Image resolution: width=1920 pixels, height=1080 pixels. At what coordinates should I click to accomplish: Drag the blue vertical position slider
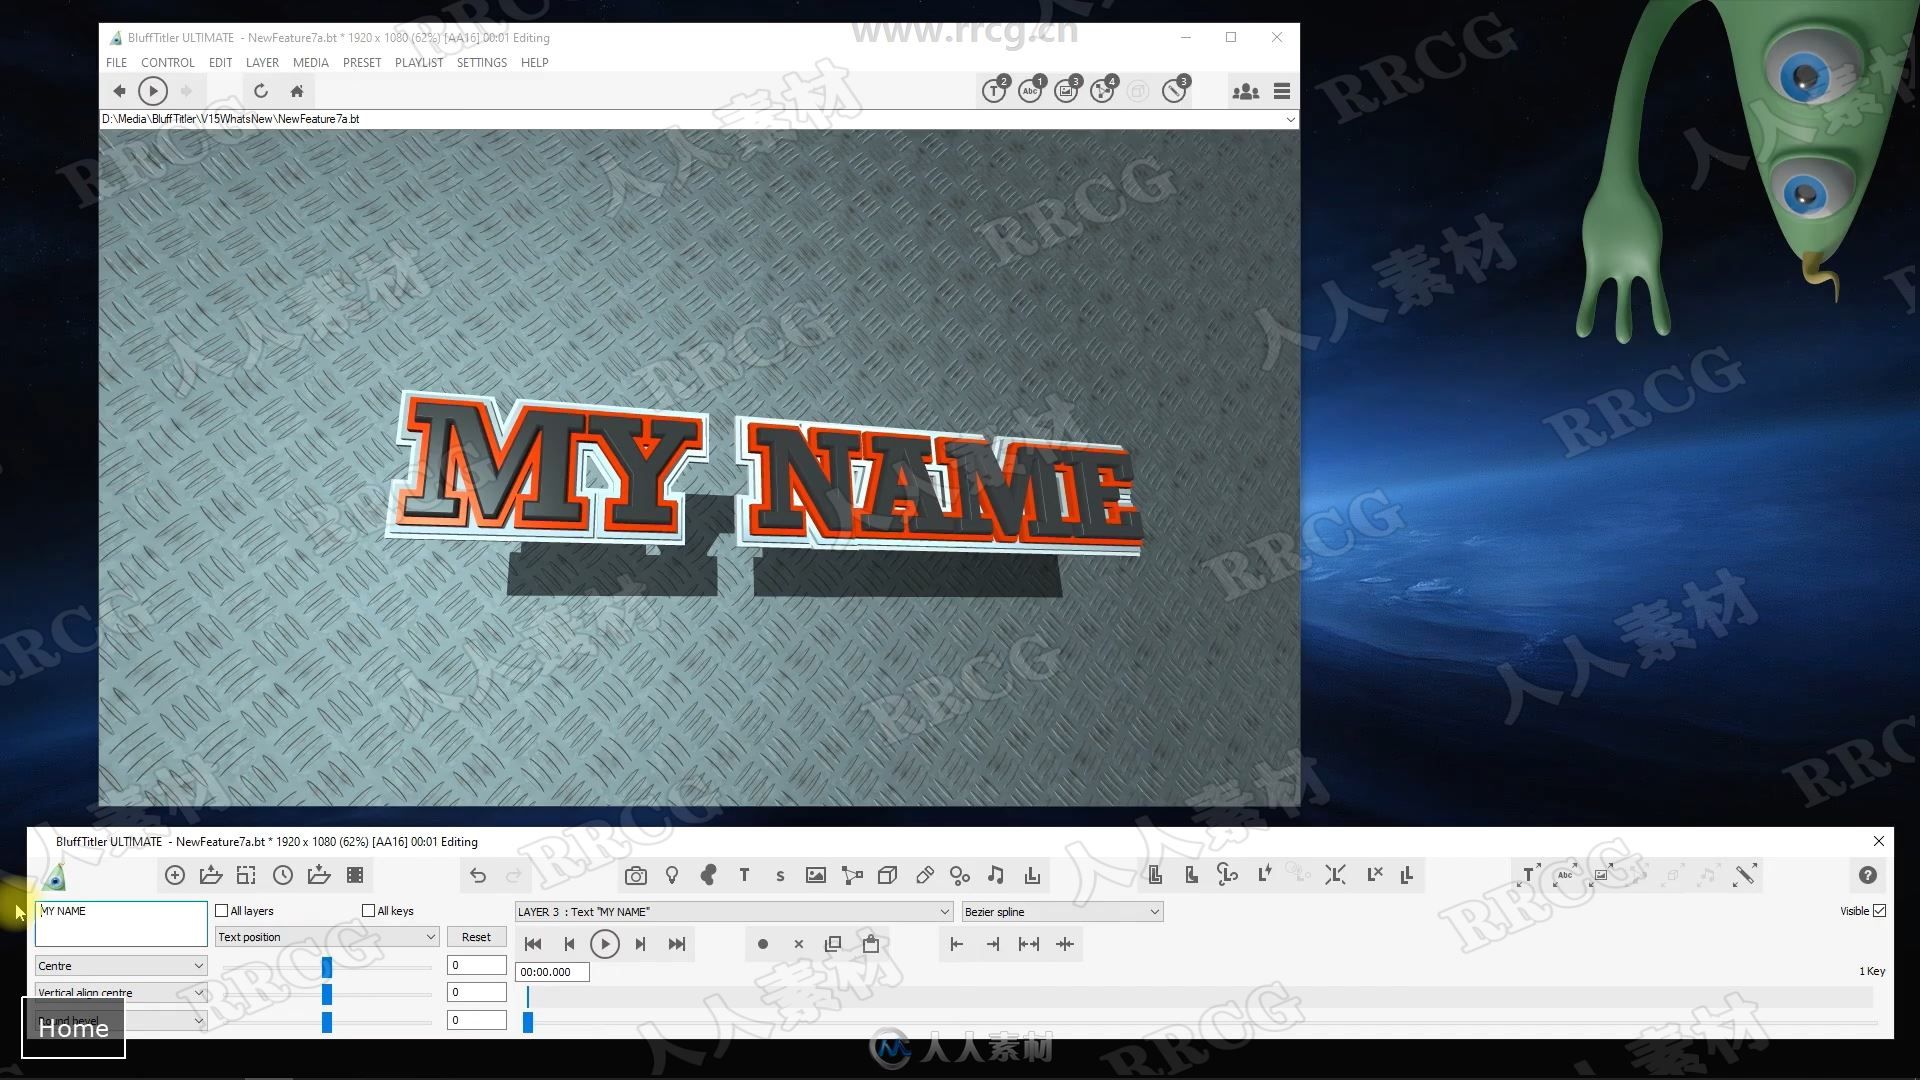point(326,993)
